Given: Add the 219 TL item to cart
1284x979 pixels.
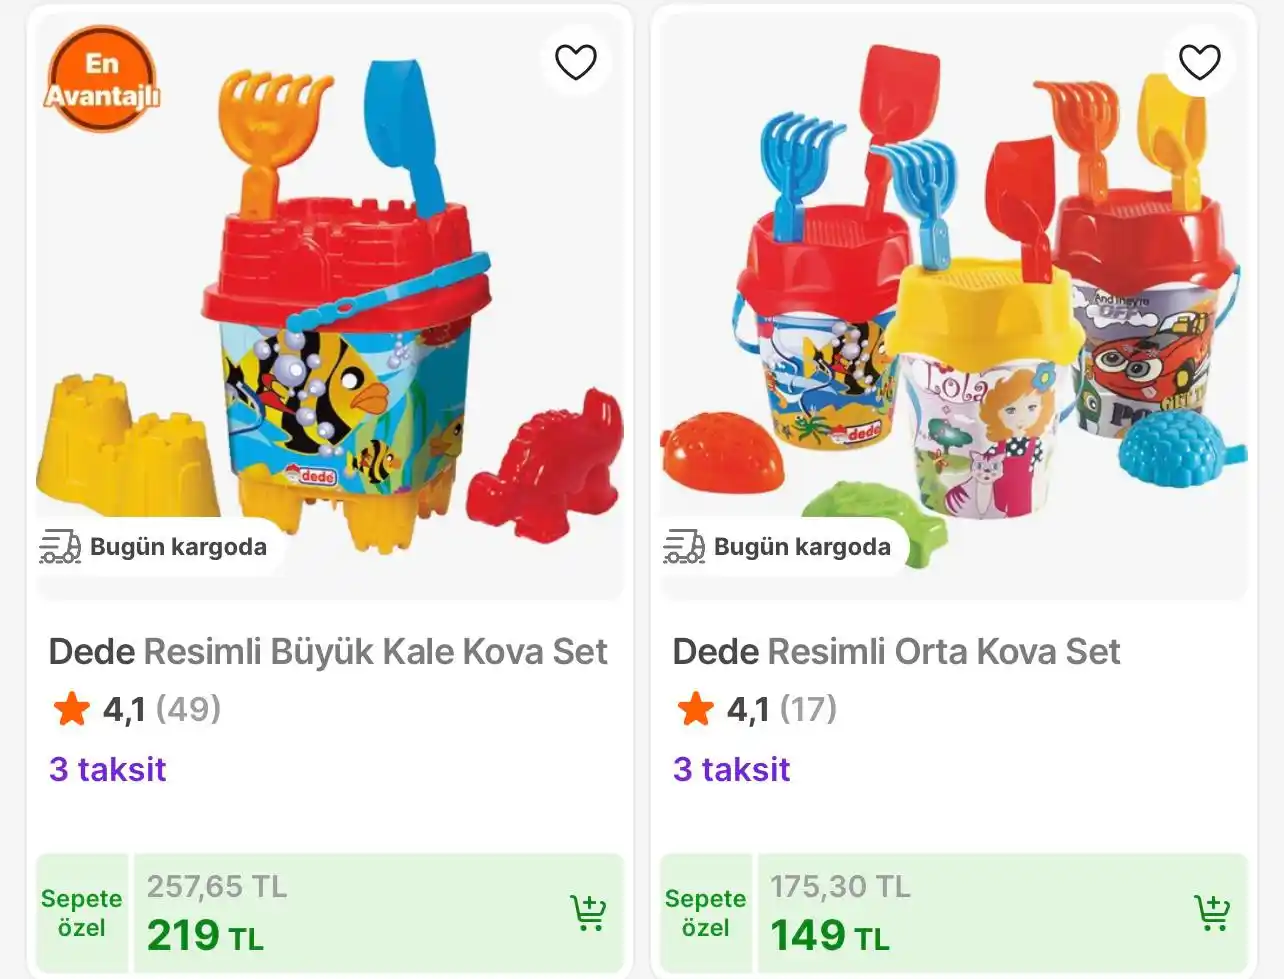Looking at the screenshot, I should 588,912.
